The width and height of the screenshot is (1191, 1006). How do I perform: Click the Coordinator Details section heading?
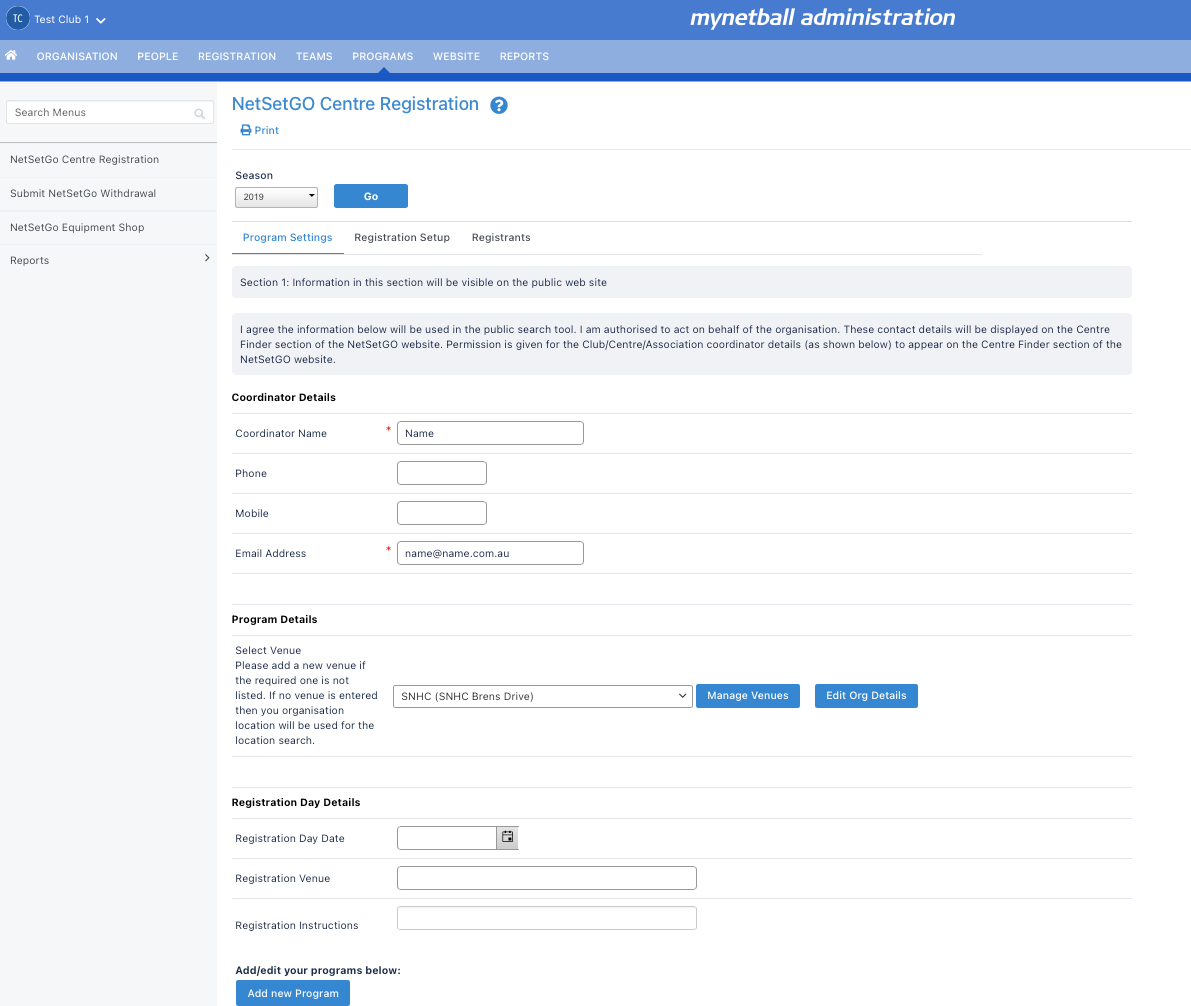coord(283,397)
